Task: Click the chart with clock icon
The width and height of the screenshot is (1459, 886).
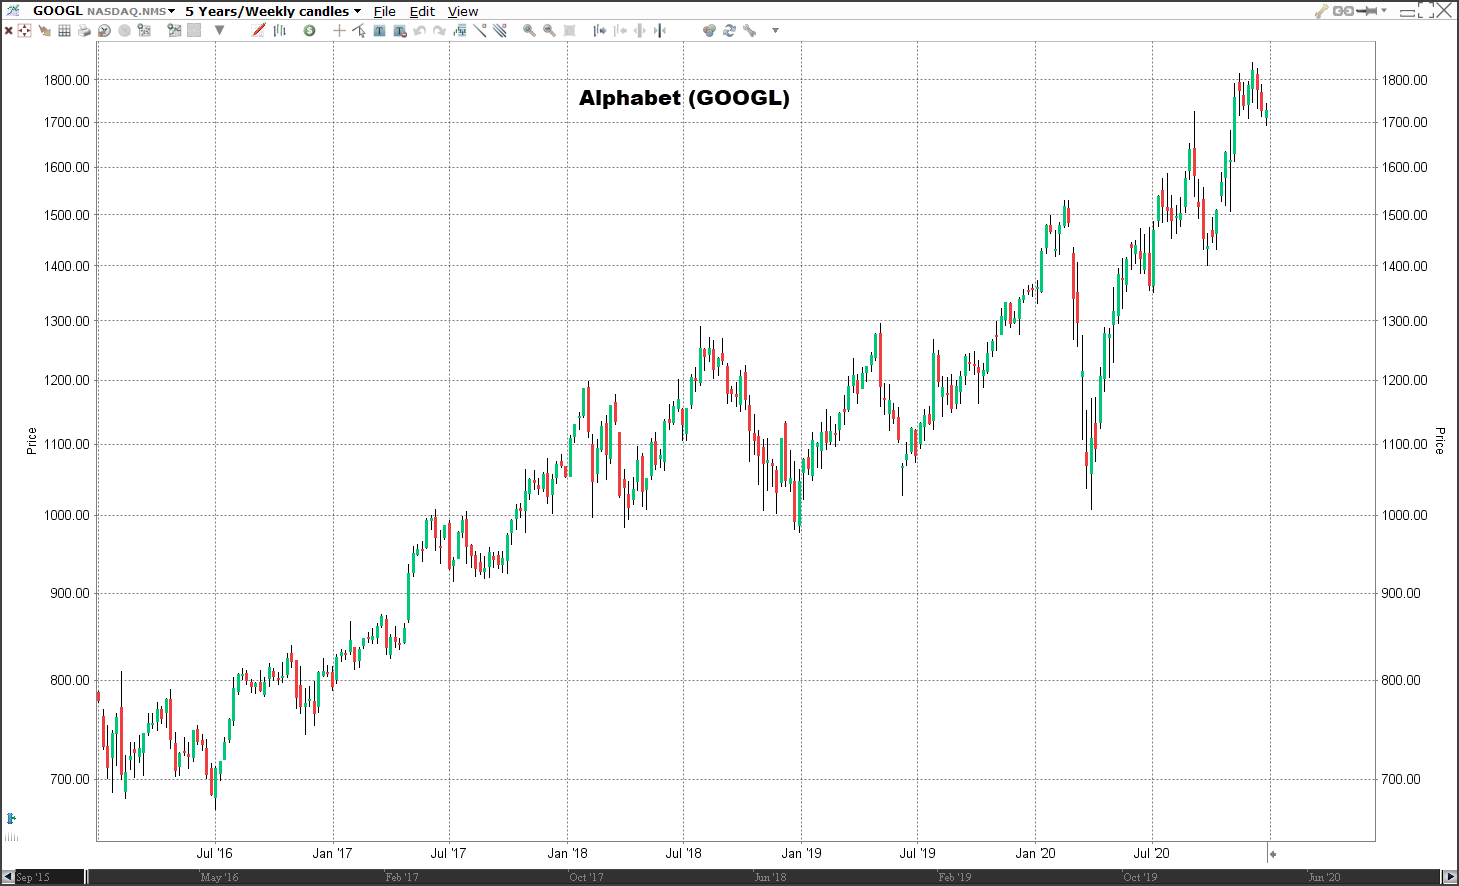Action: 104,31
